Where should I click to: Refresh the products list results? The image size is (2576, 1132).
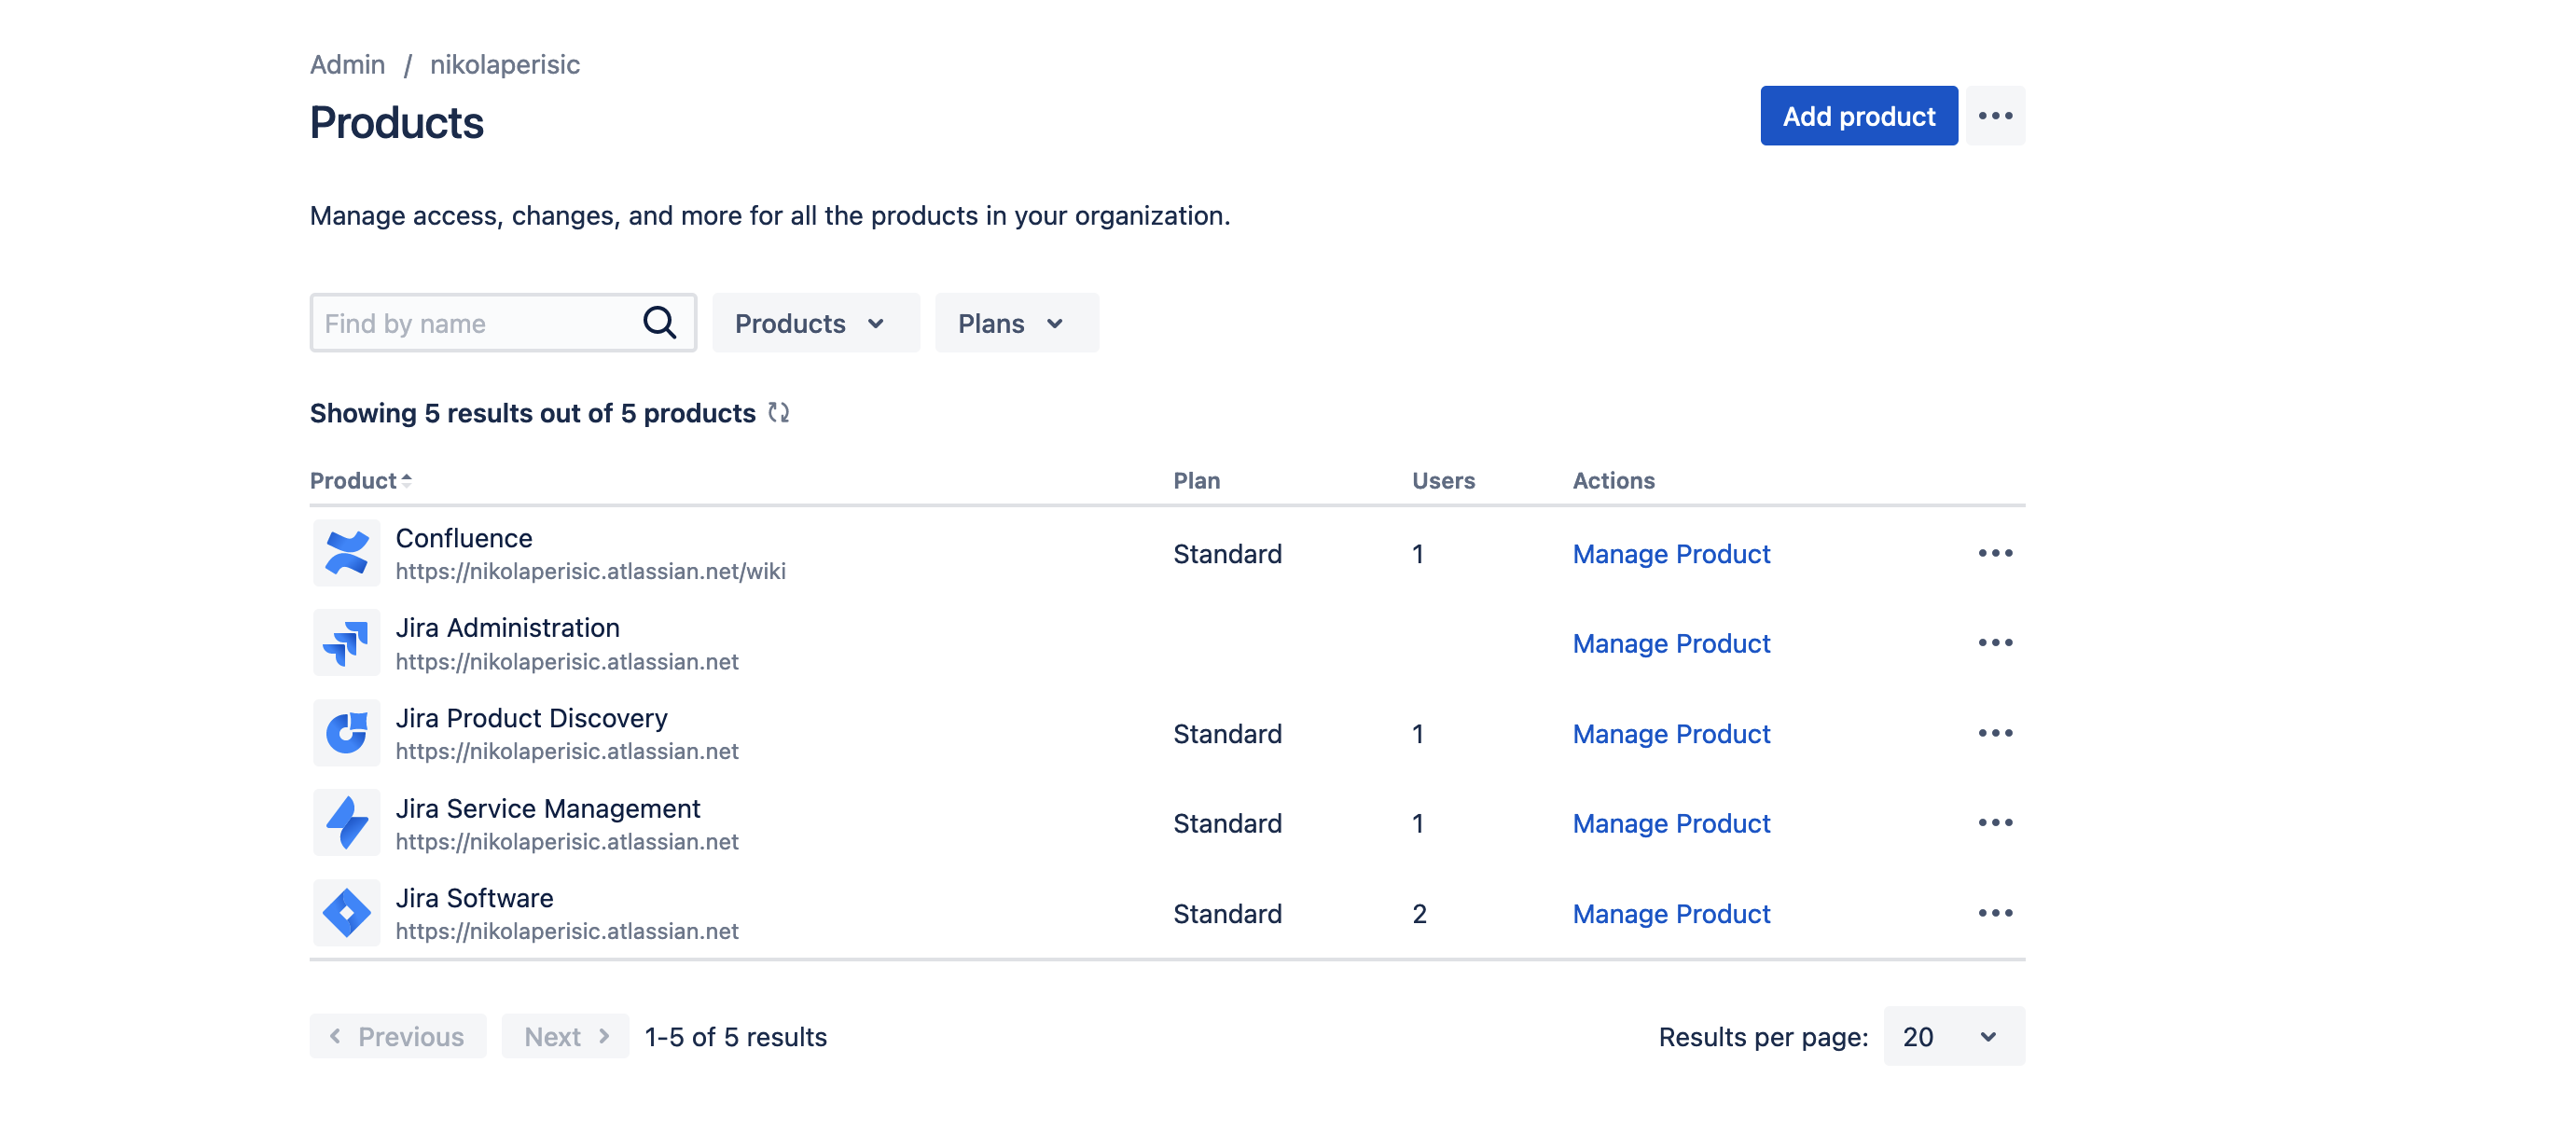[779, 412]
